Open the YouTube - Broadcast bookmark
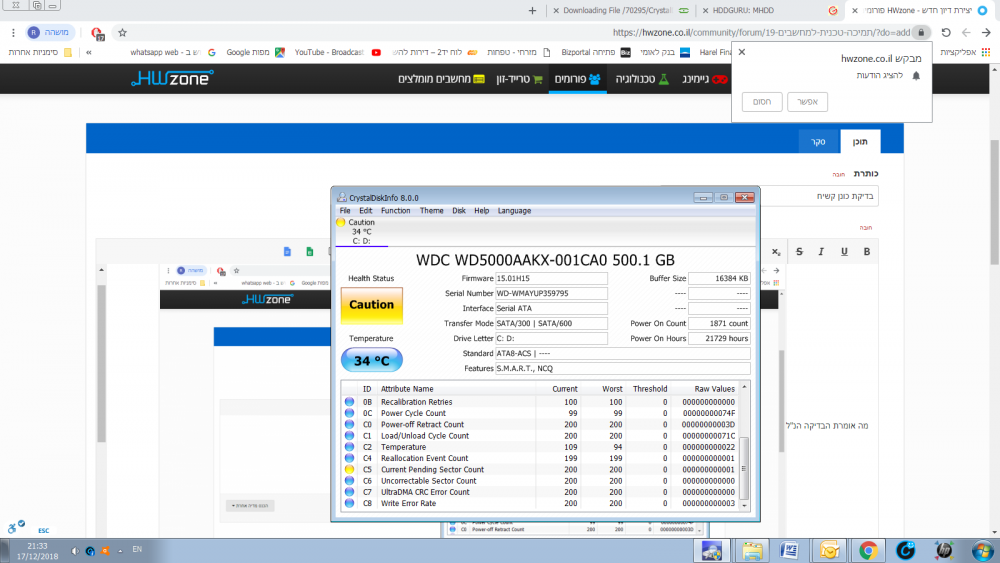This screenshot has height=563, width=1000. (x=337, y=52)
